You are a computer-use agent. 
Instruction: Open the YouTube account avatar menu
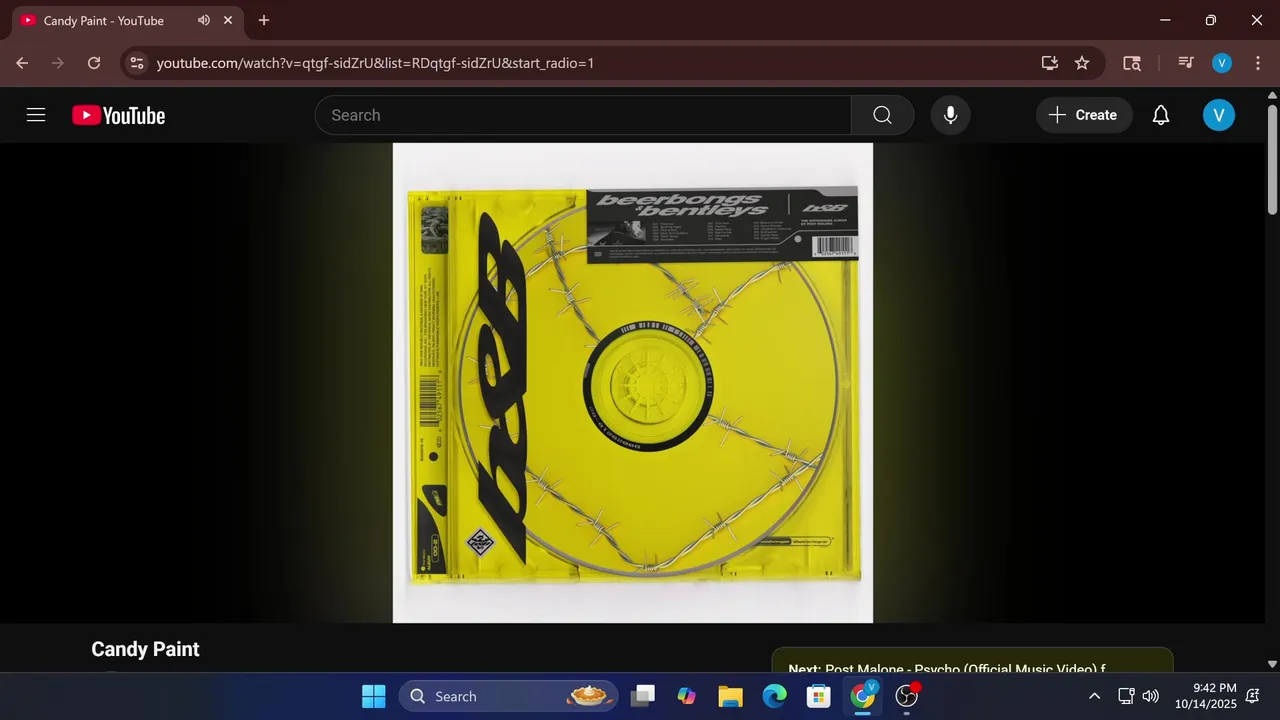coord(1218,115)
